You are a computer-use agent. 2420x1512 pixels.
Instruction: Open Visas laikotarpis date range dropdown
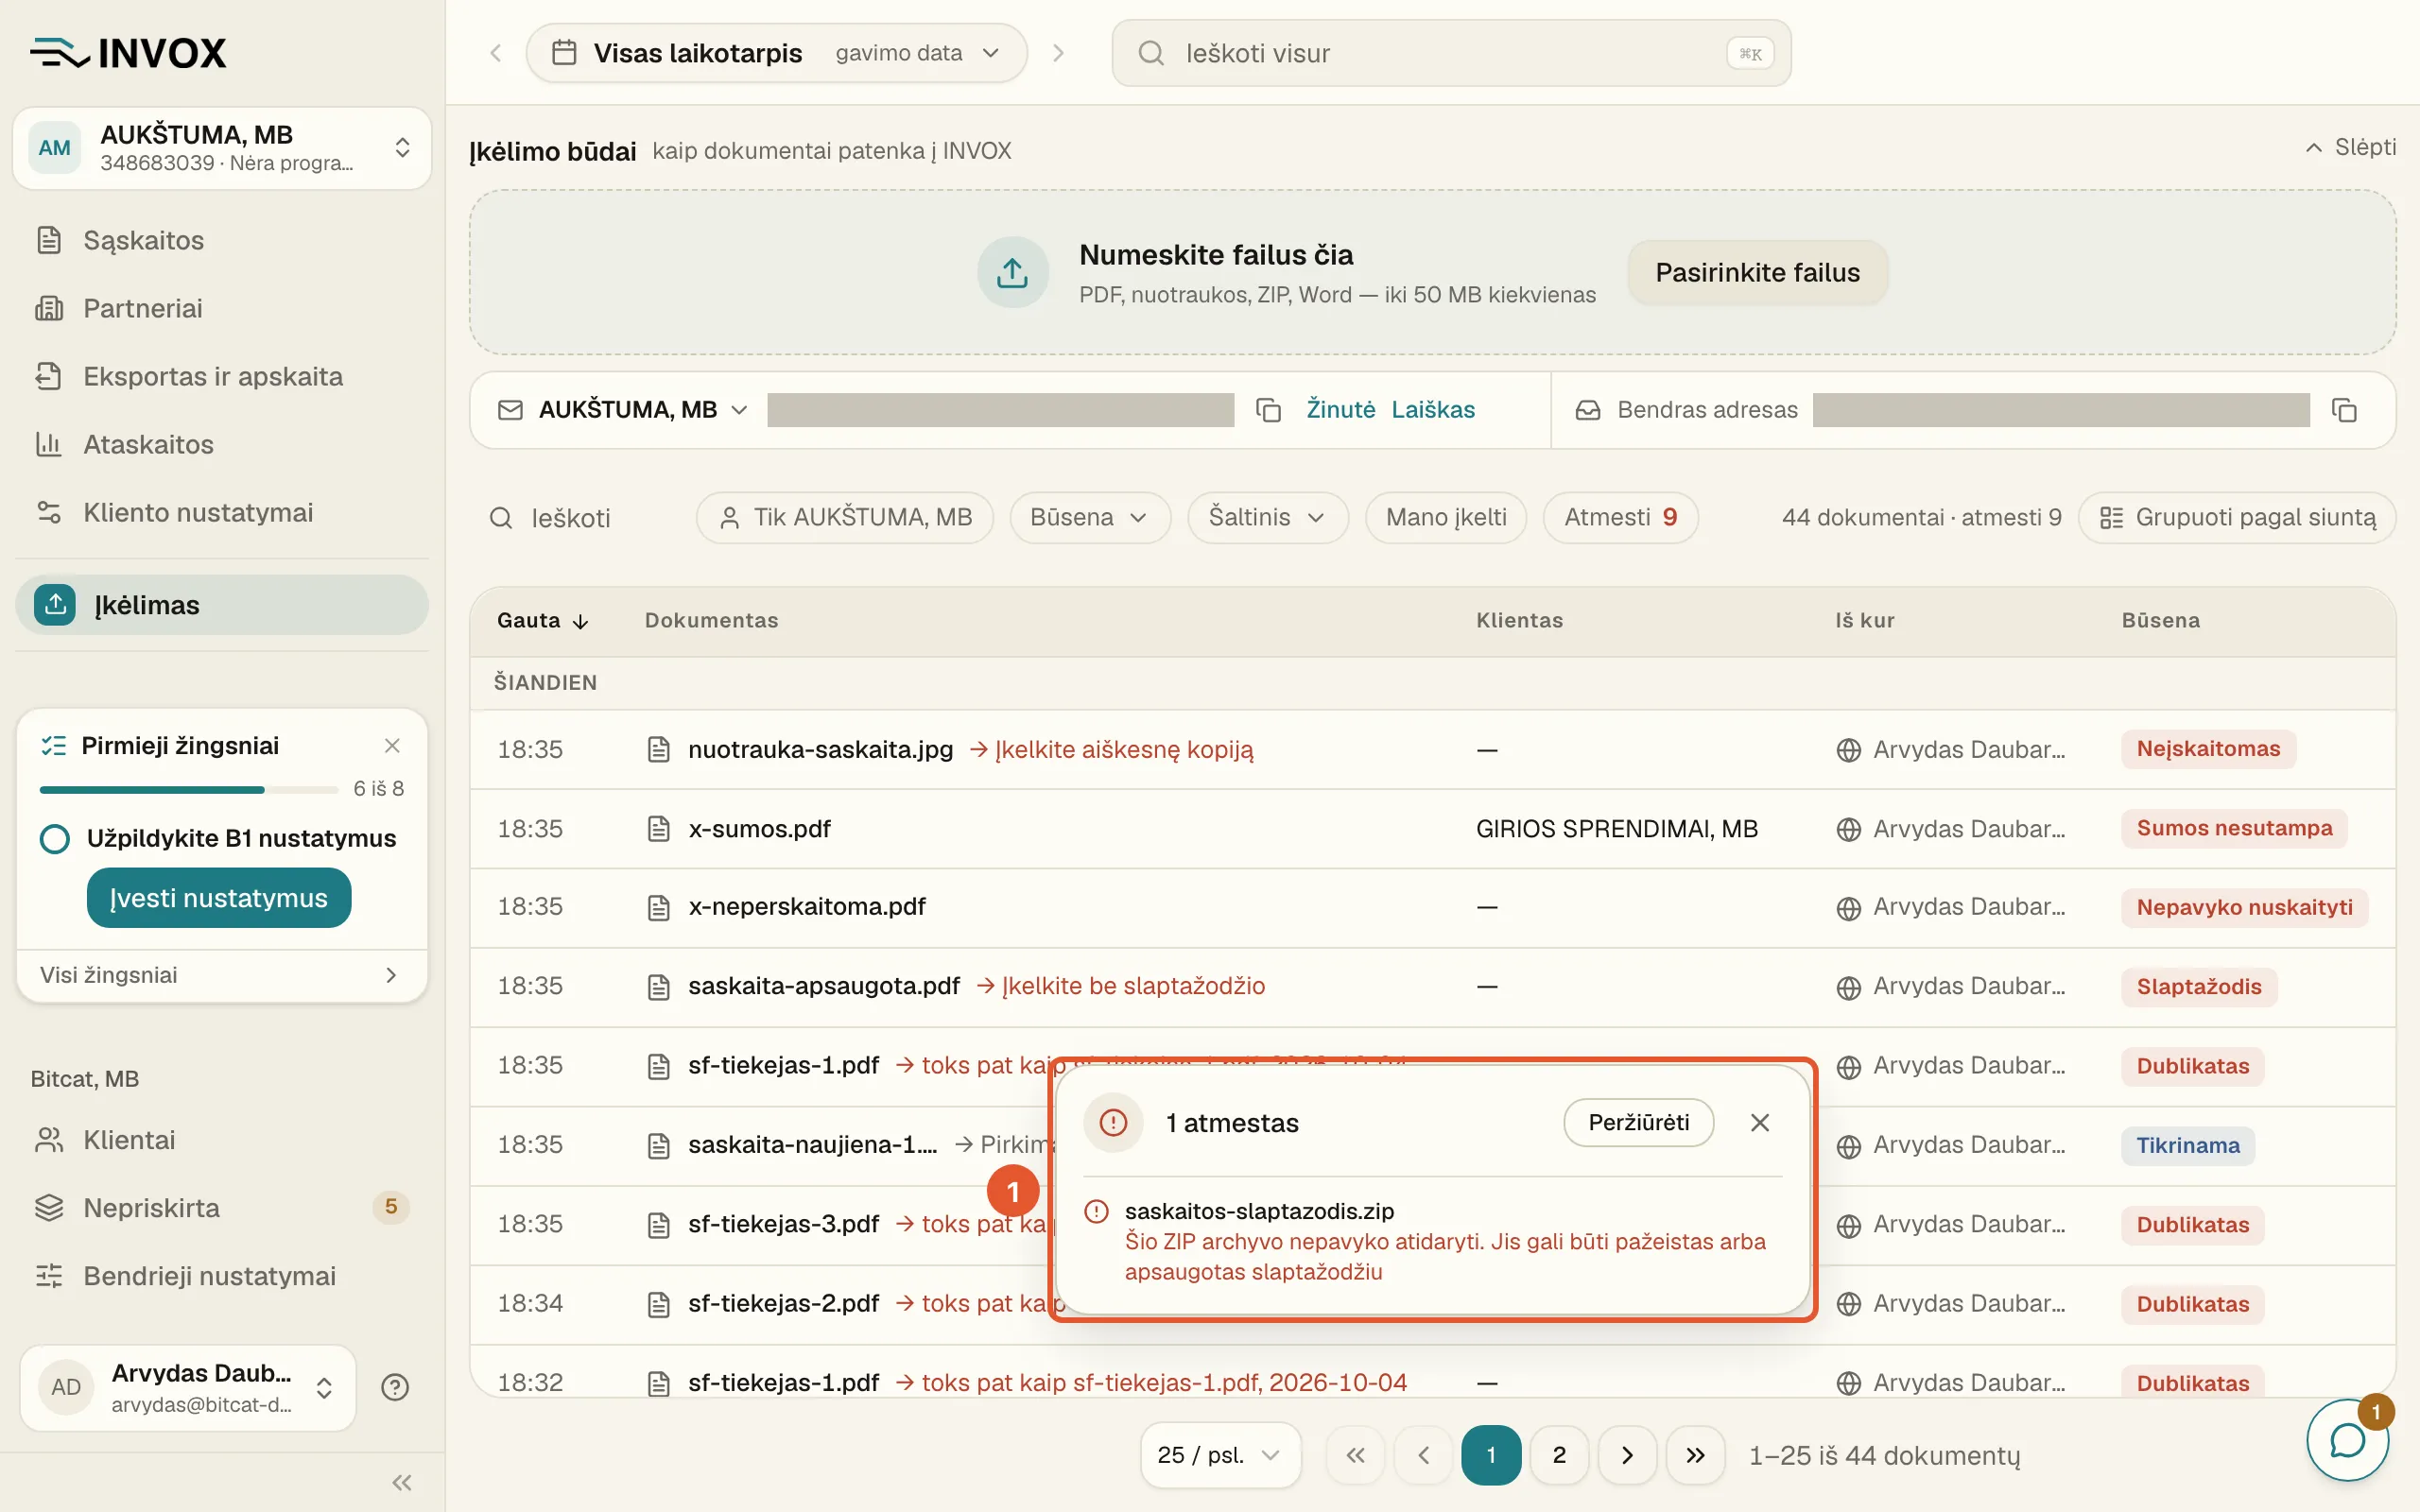(x=776, y=53)
